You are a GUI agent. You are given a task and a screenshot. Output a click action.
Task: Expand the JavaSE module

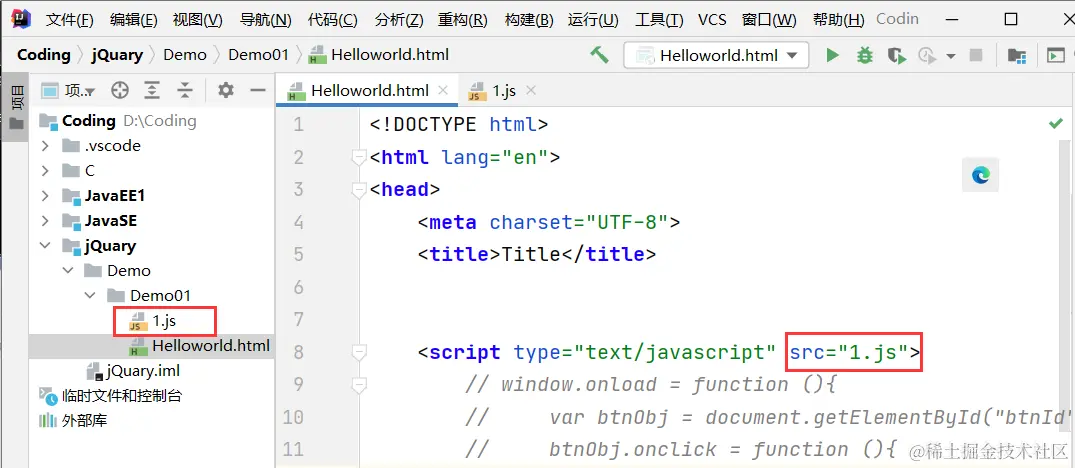45,221
